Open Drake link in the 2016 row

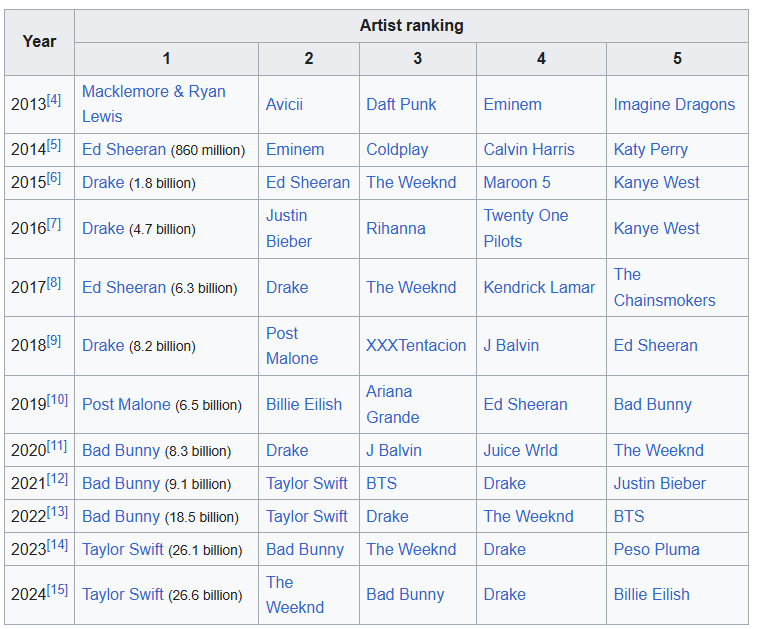[103, 228]
